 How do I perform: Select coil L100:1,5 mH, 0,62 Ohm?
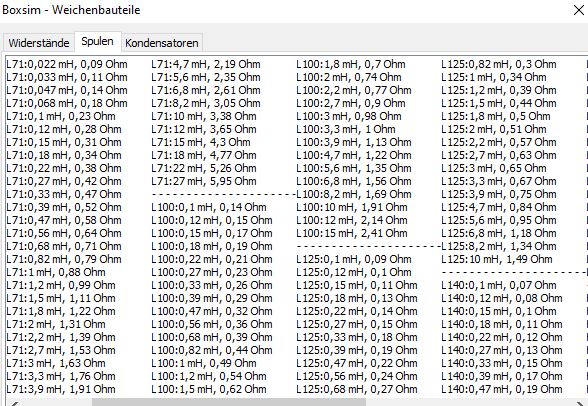209,389
